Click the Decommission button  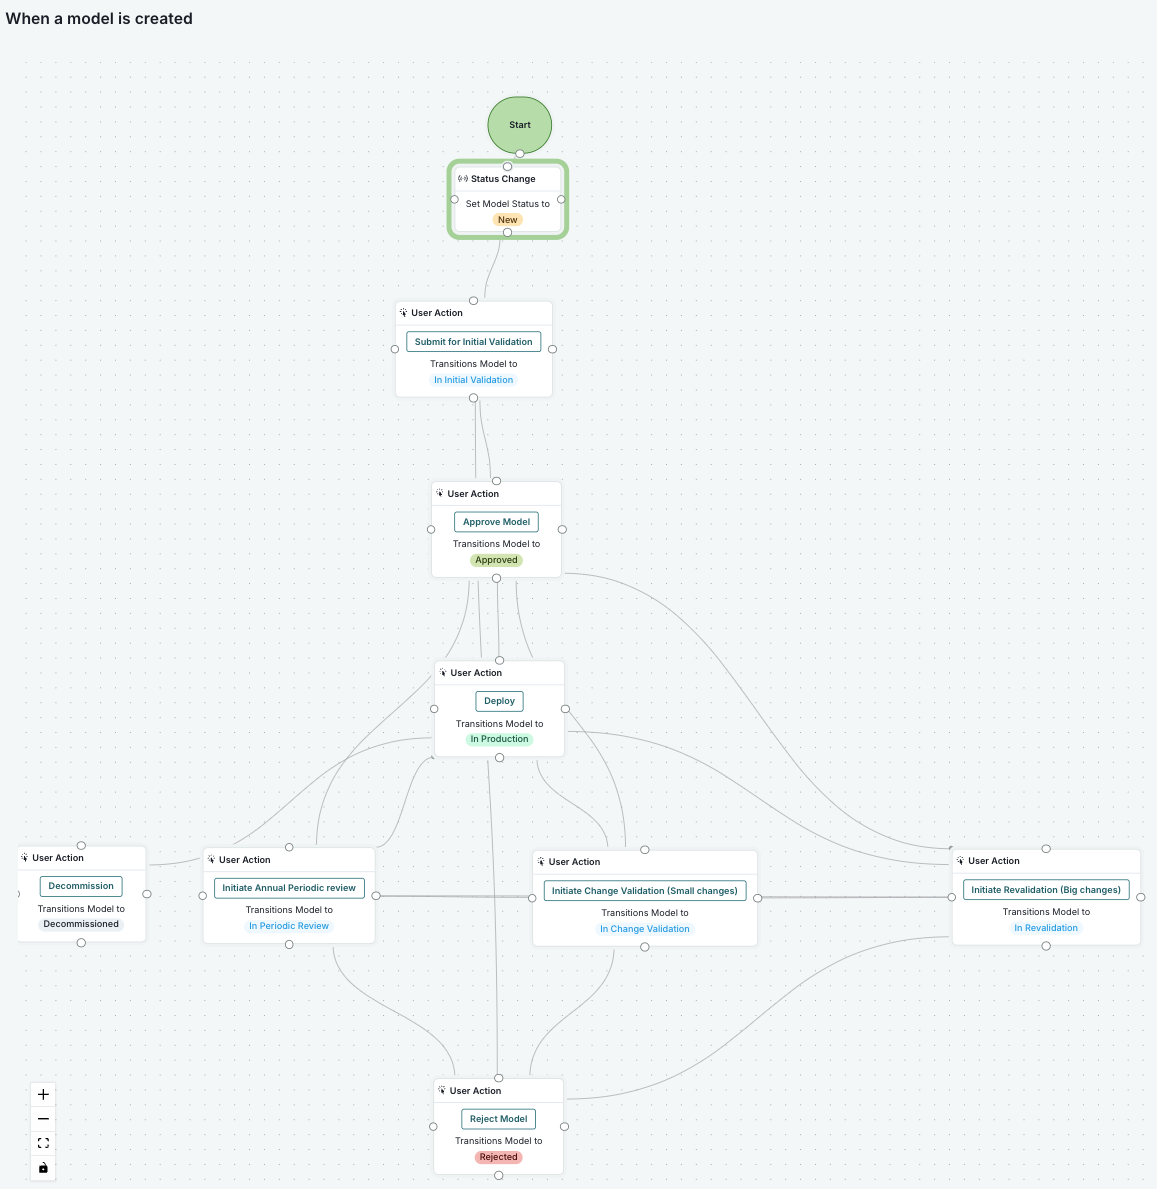[x=80, y=886]
